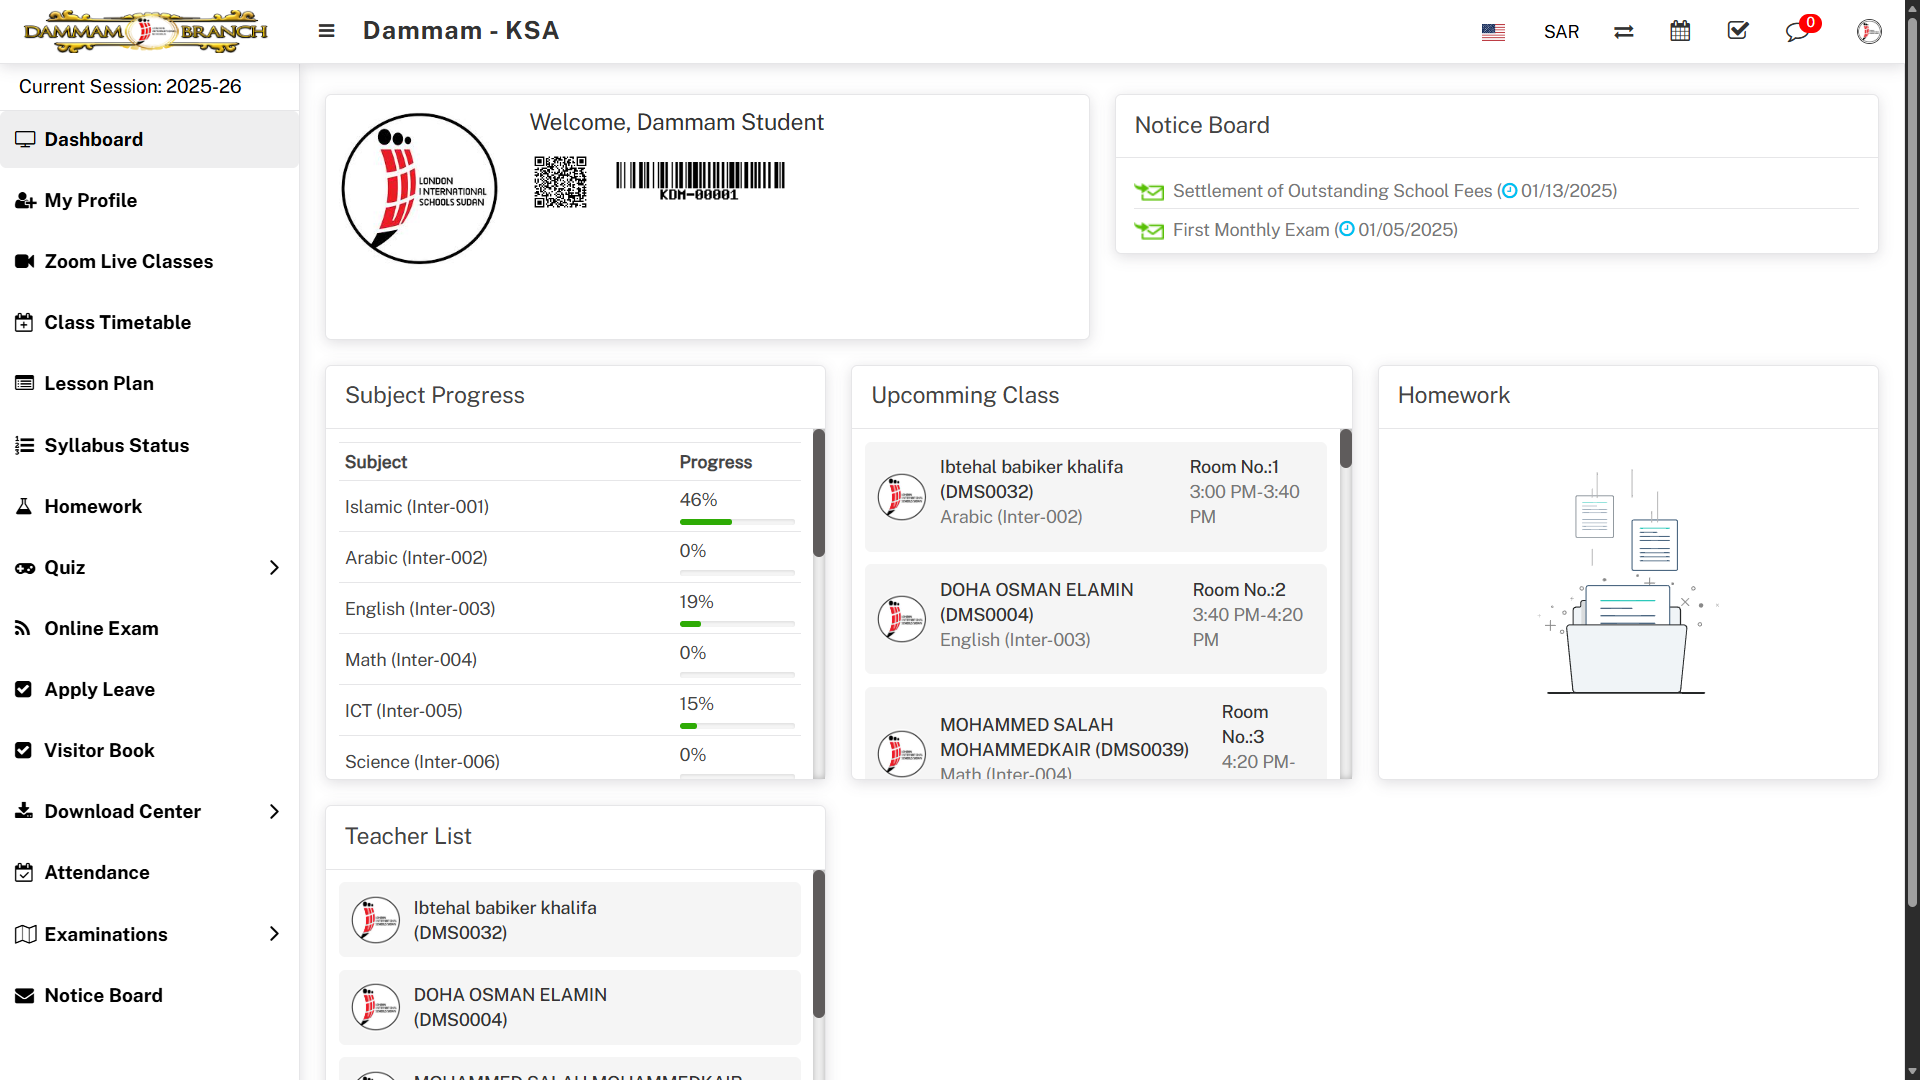Open First Monthly Exam notice
The width and height of the screenshot is (1920, 1080).
click(1251, 230)
